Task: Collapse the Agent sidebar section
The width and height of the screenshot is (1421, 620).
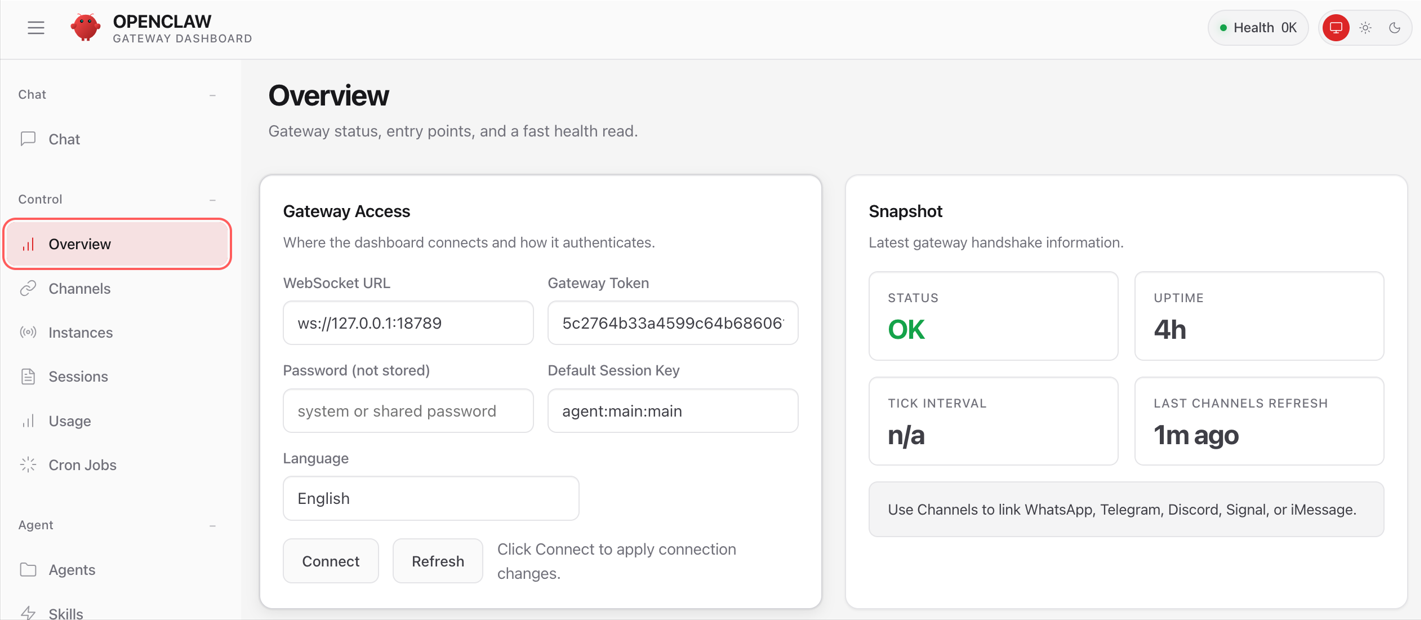Action: [213, 526]
